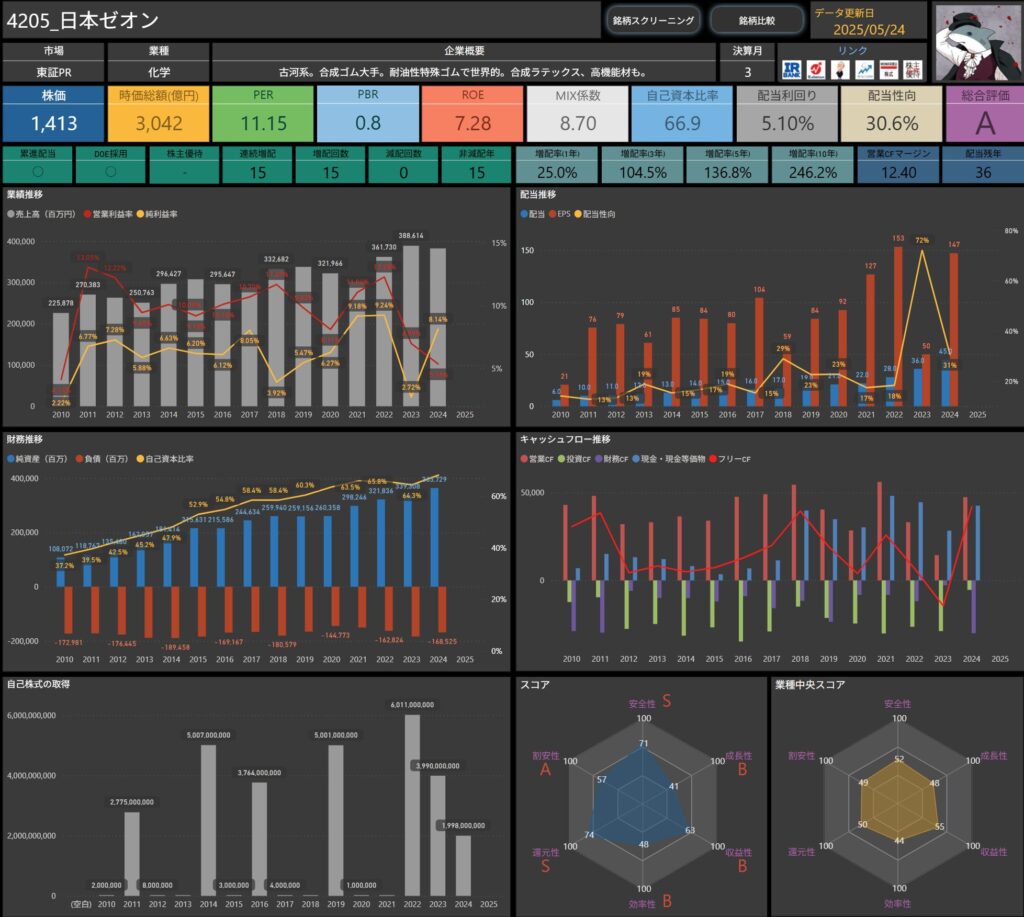
Task: Click the 業種中央スコア radar chart title
Action: [810, 684]
